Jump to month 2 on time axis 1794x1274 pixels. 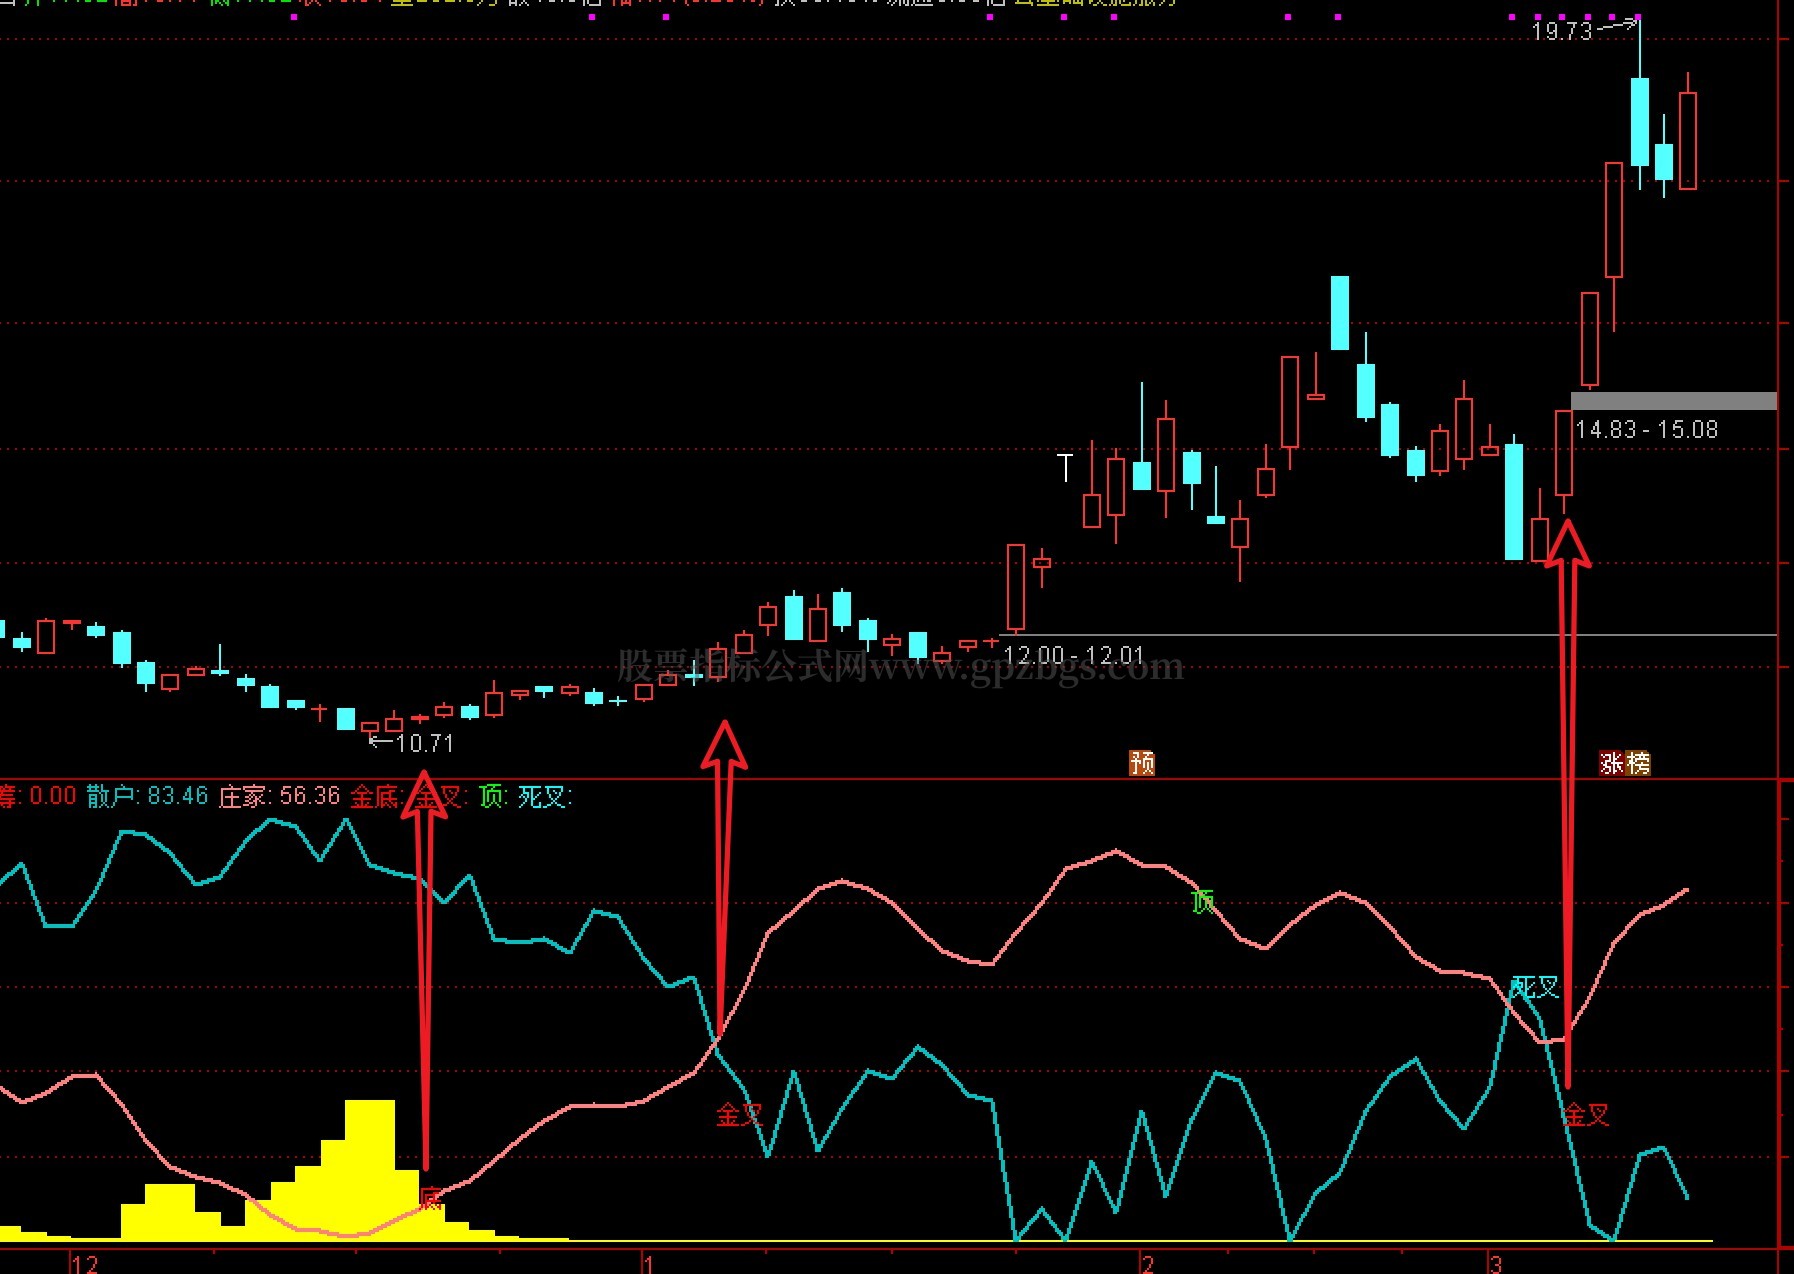coord(1147,1263)
